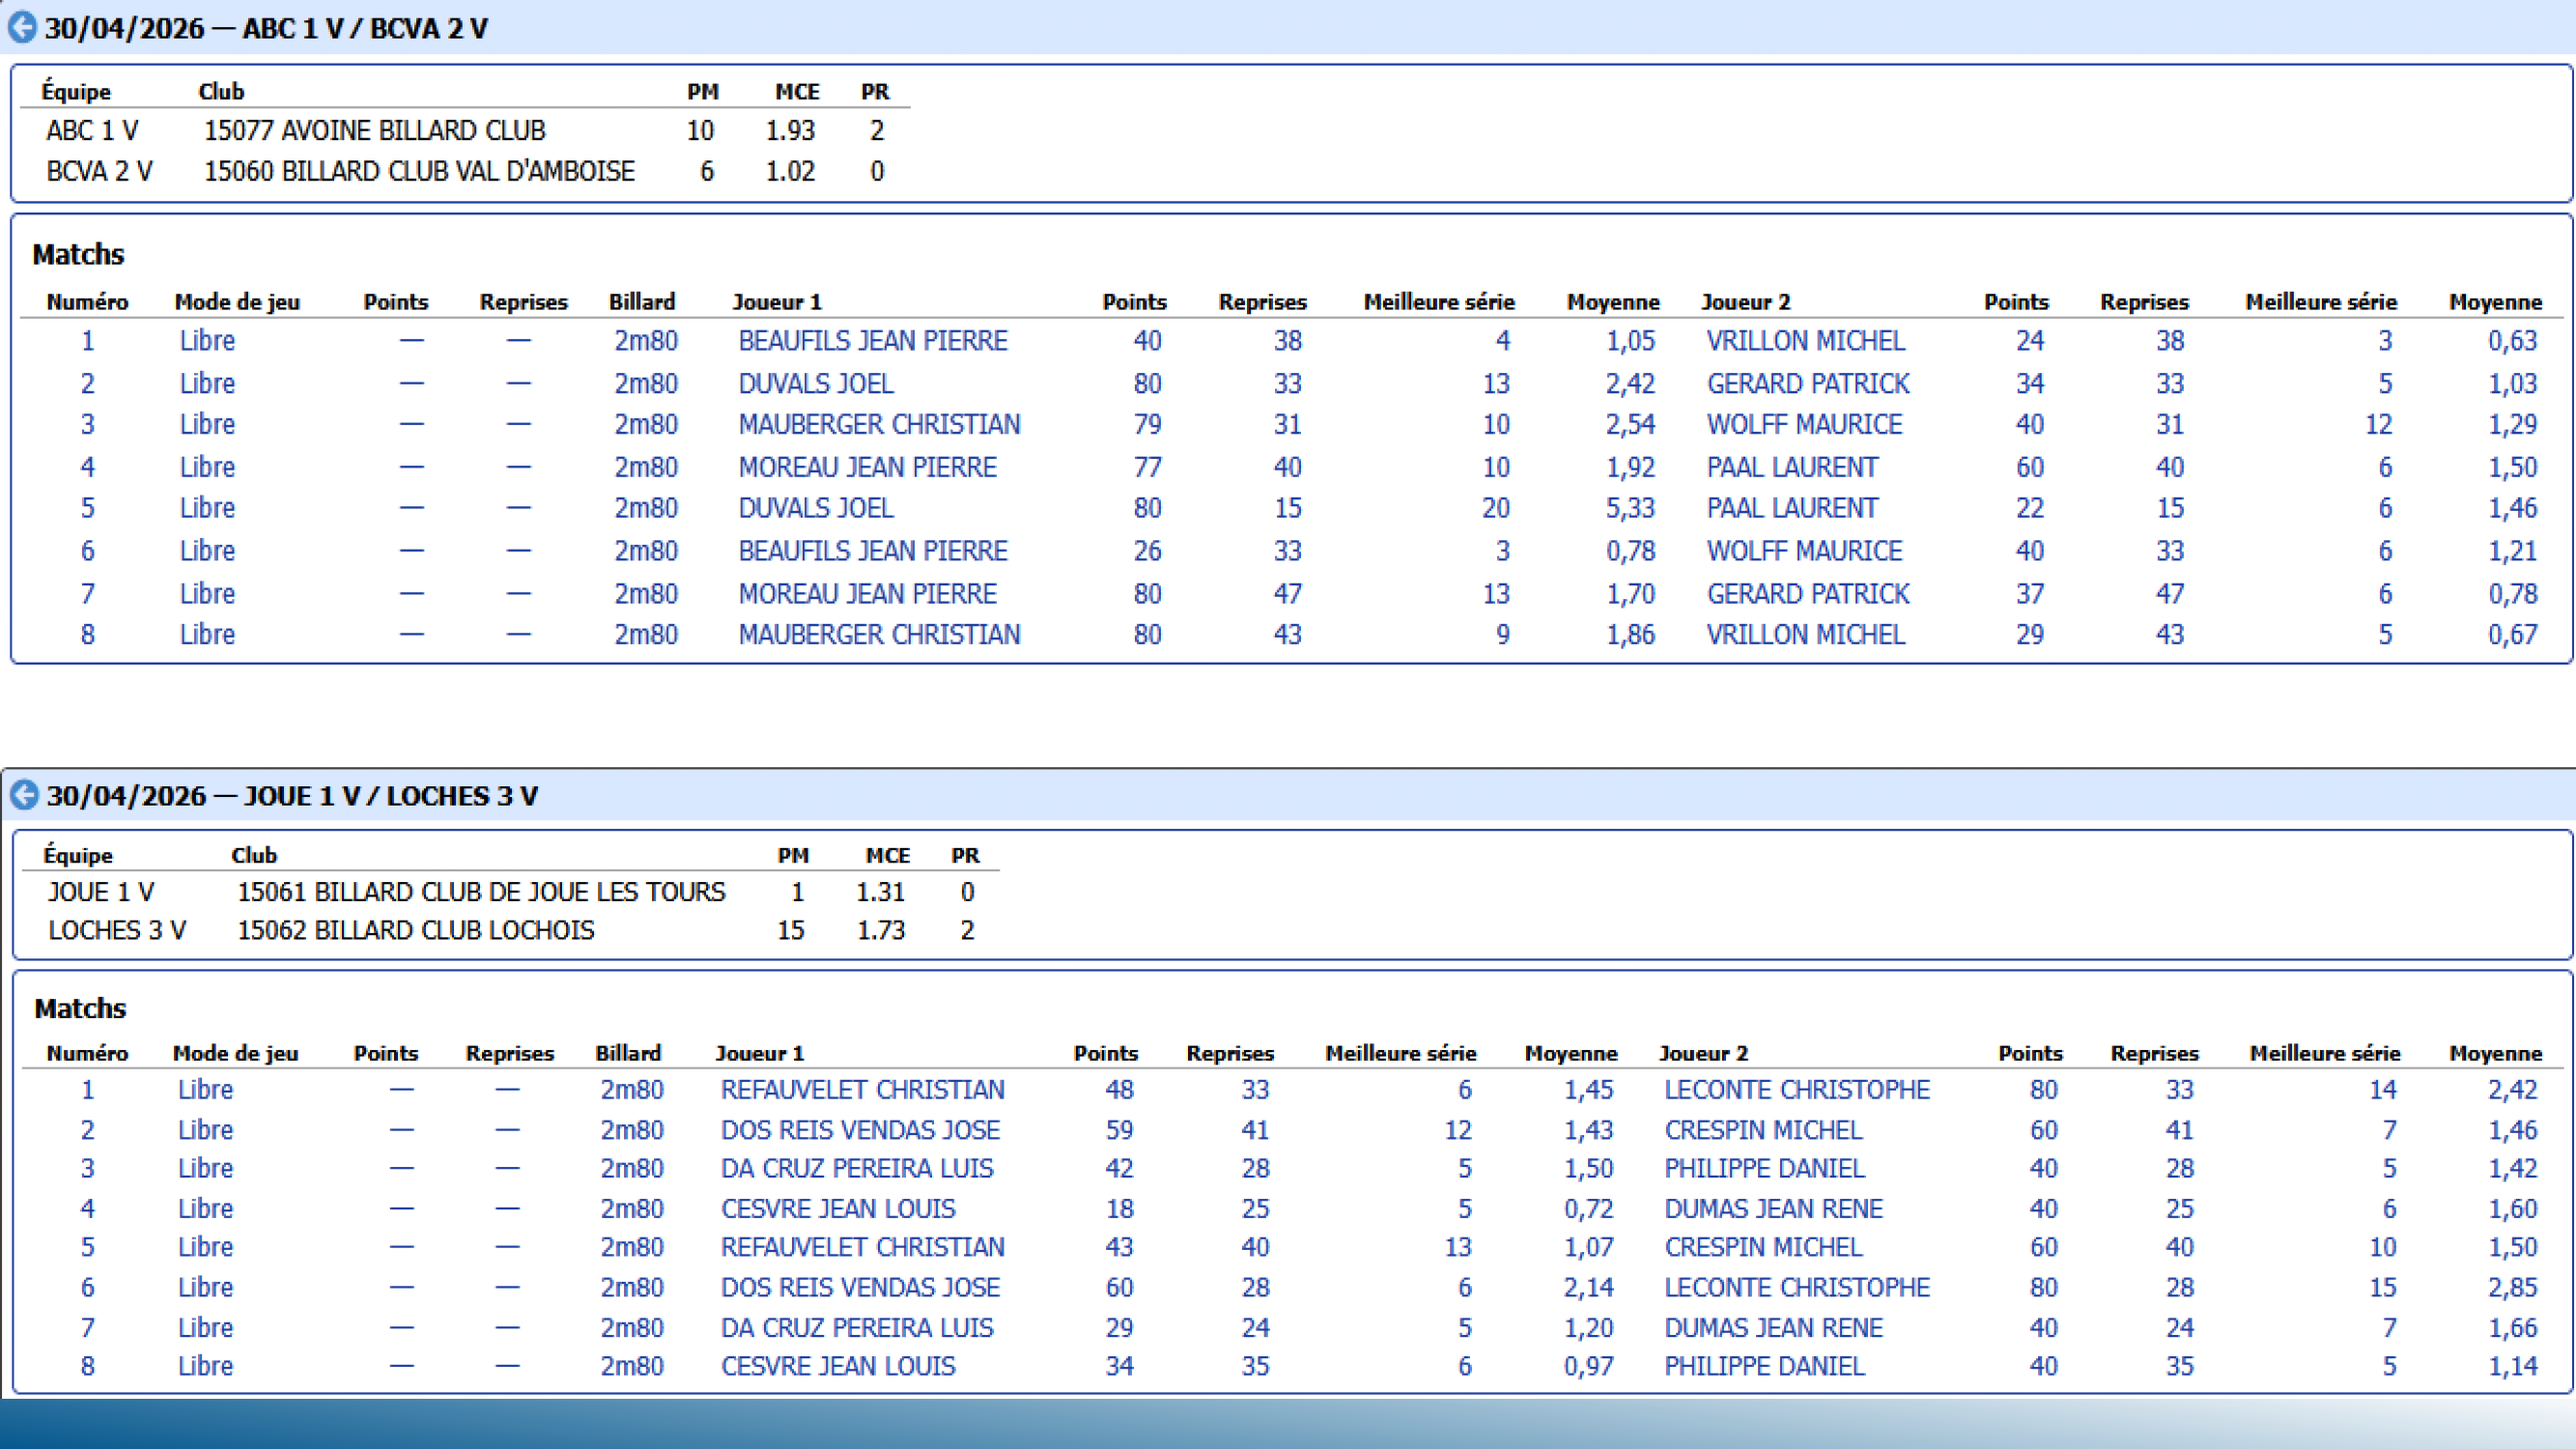Click WOLFF MAURICE in ABC match 6
Screen dimensions: 2576x1449
click(x=1804, y=552)
